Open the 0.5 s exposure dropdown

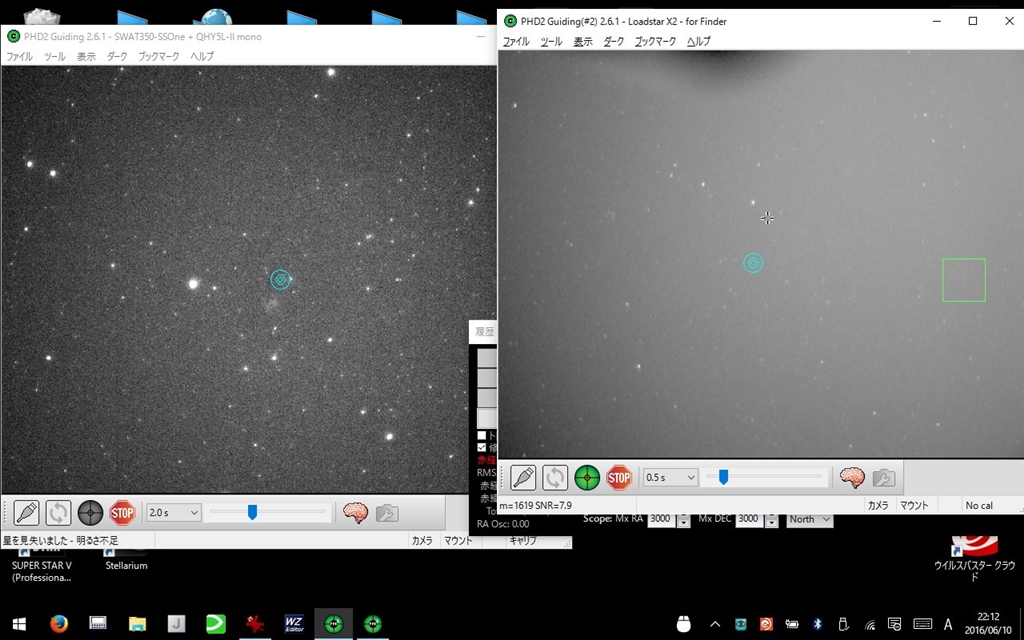click(670, 477)
